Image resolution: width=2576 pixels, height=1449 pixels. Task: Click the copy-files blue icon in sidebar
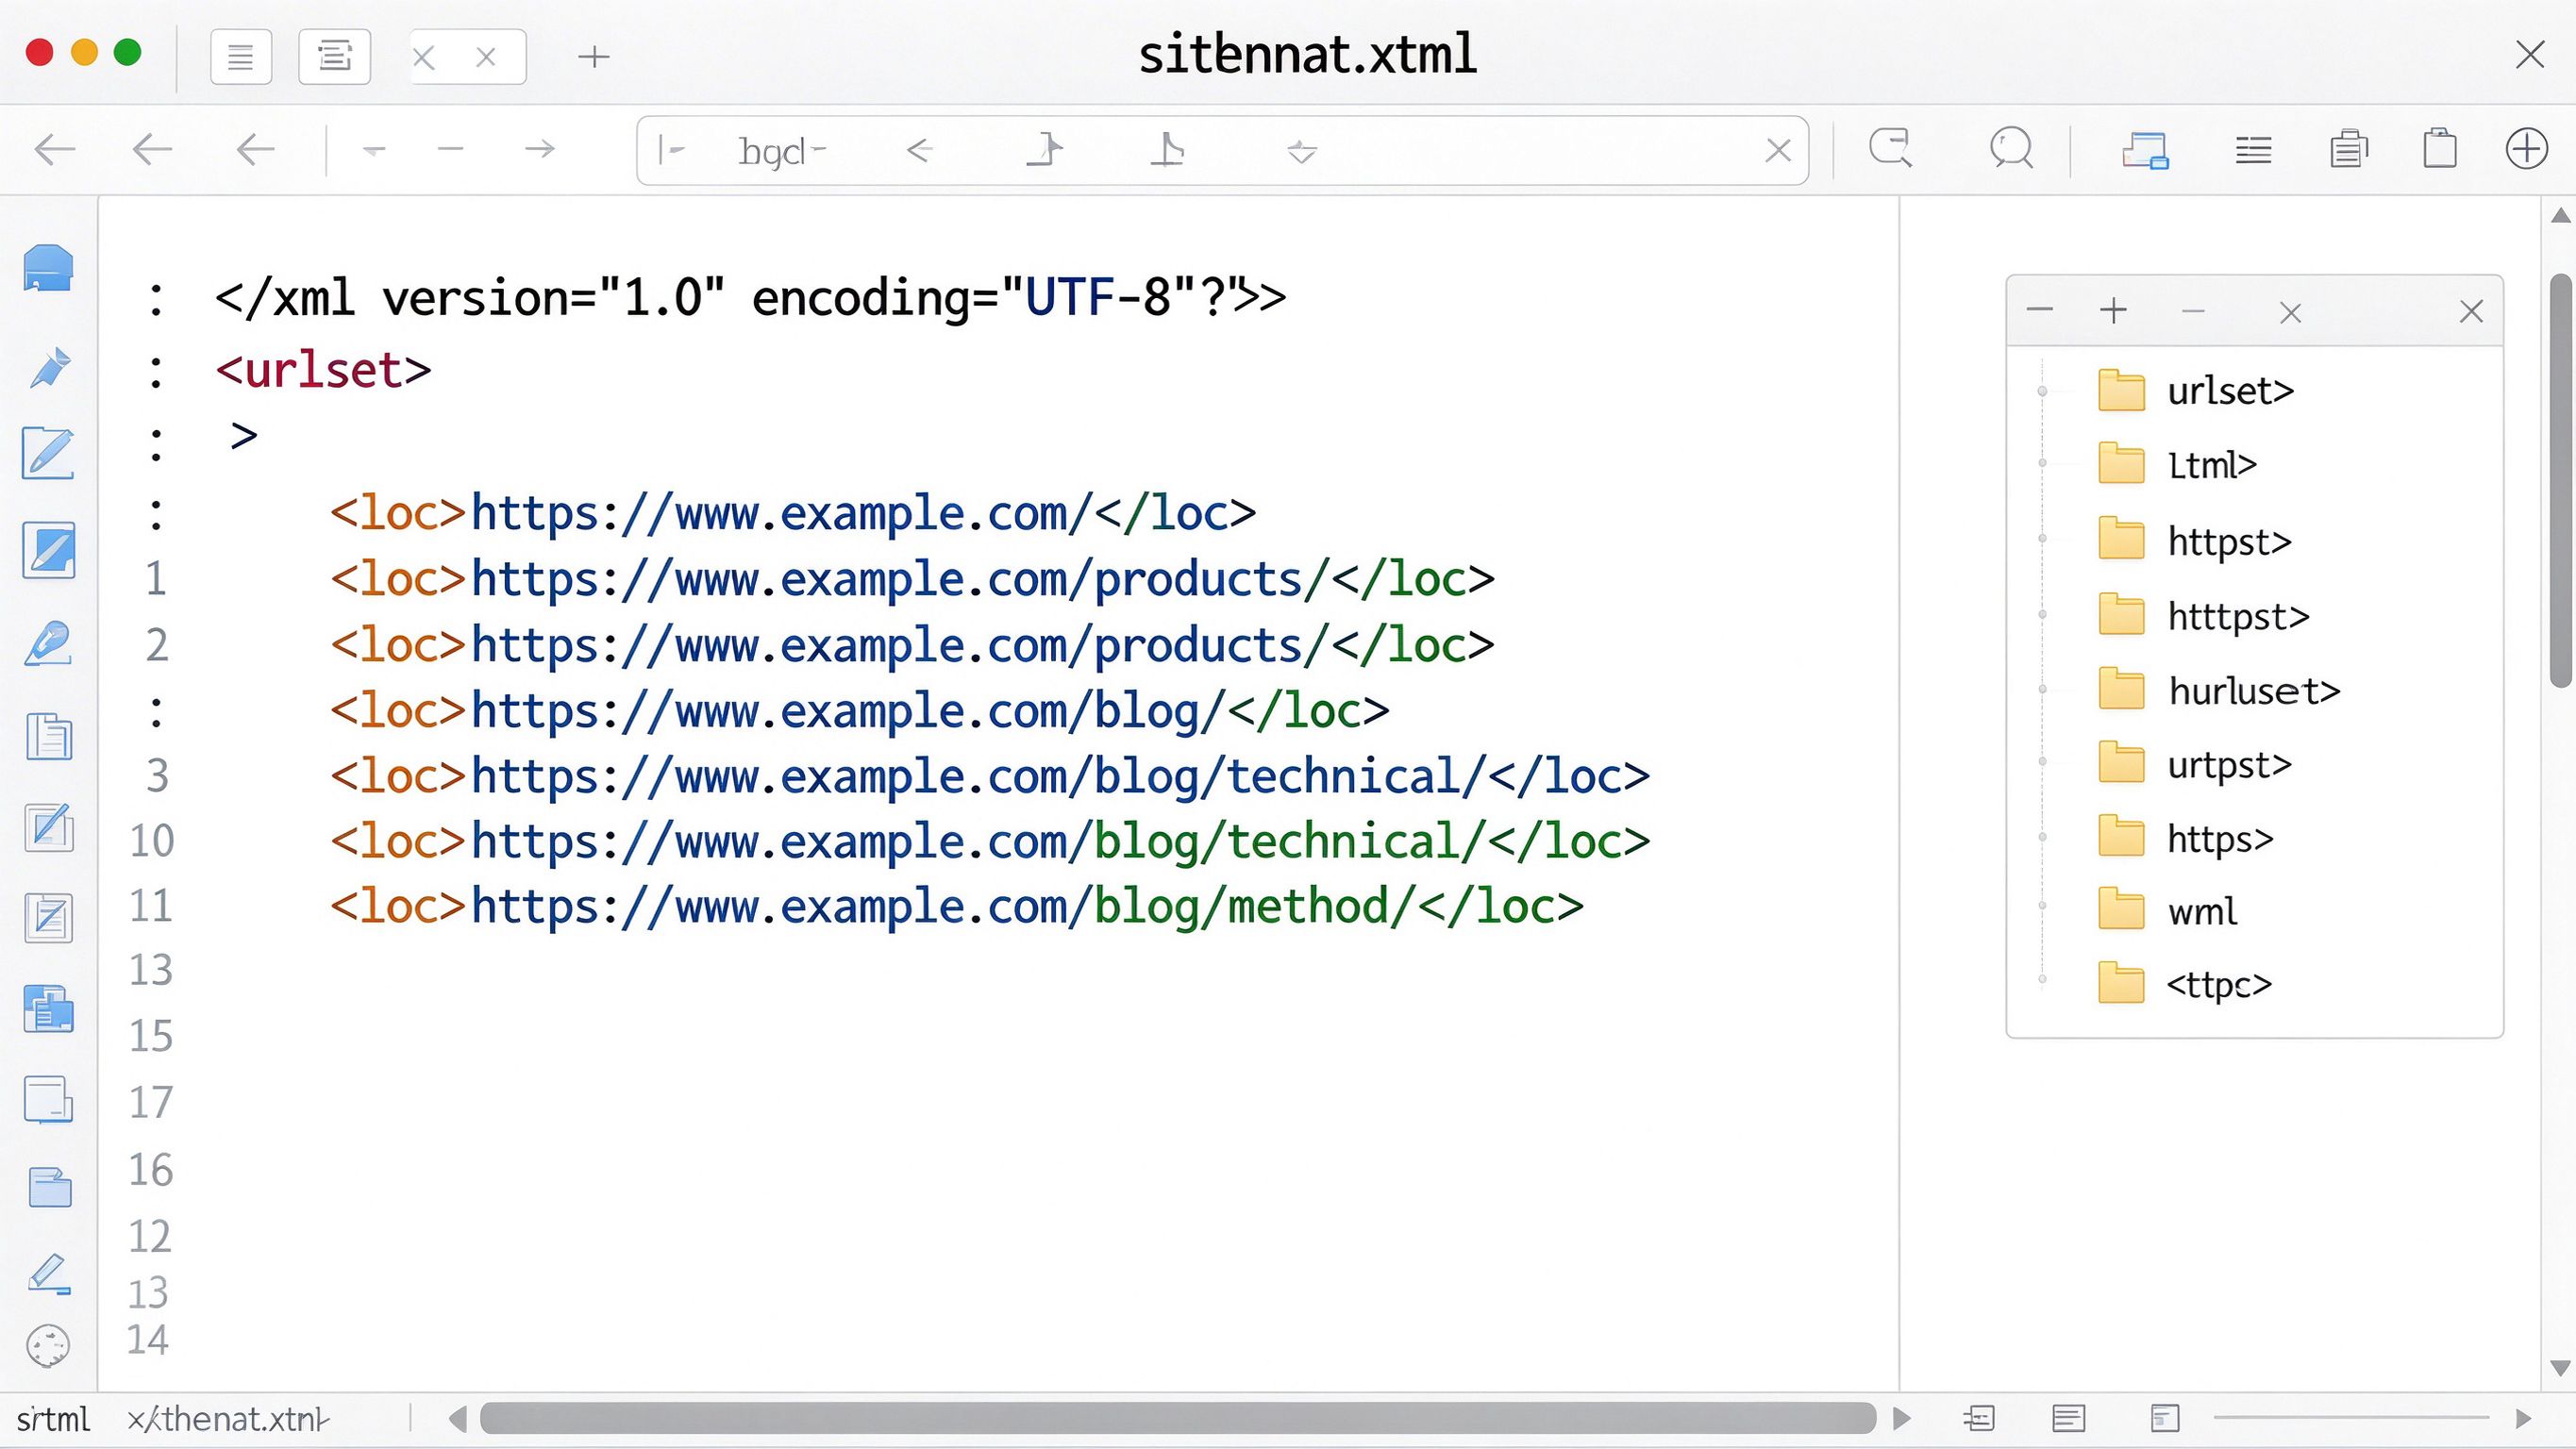[49, 1008]
